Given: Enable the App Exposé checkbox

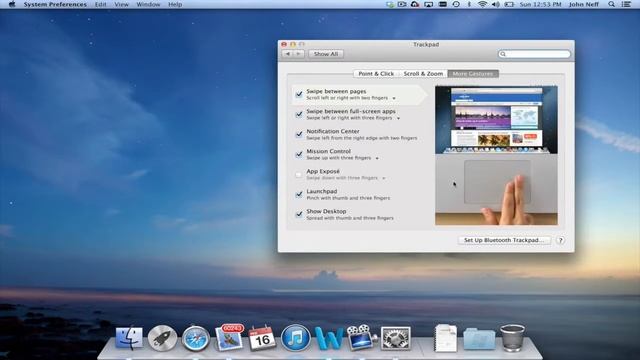Looking at the screenshot, I should 299,174.
